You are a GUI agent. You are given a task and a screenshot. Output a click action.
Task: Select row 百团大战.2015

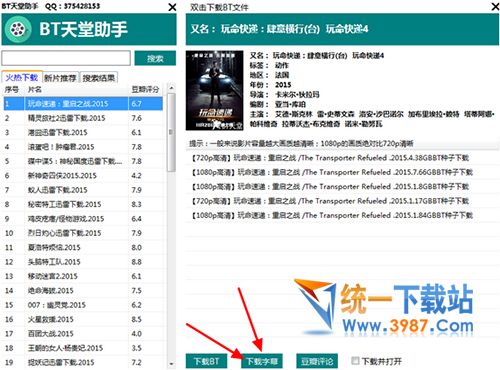tap(83, 333)
